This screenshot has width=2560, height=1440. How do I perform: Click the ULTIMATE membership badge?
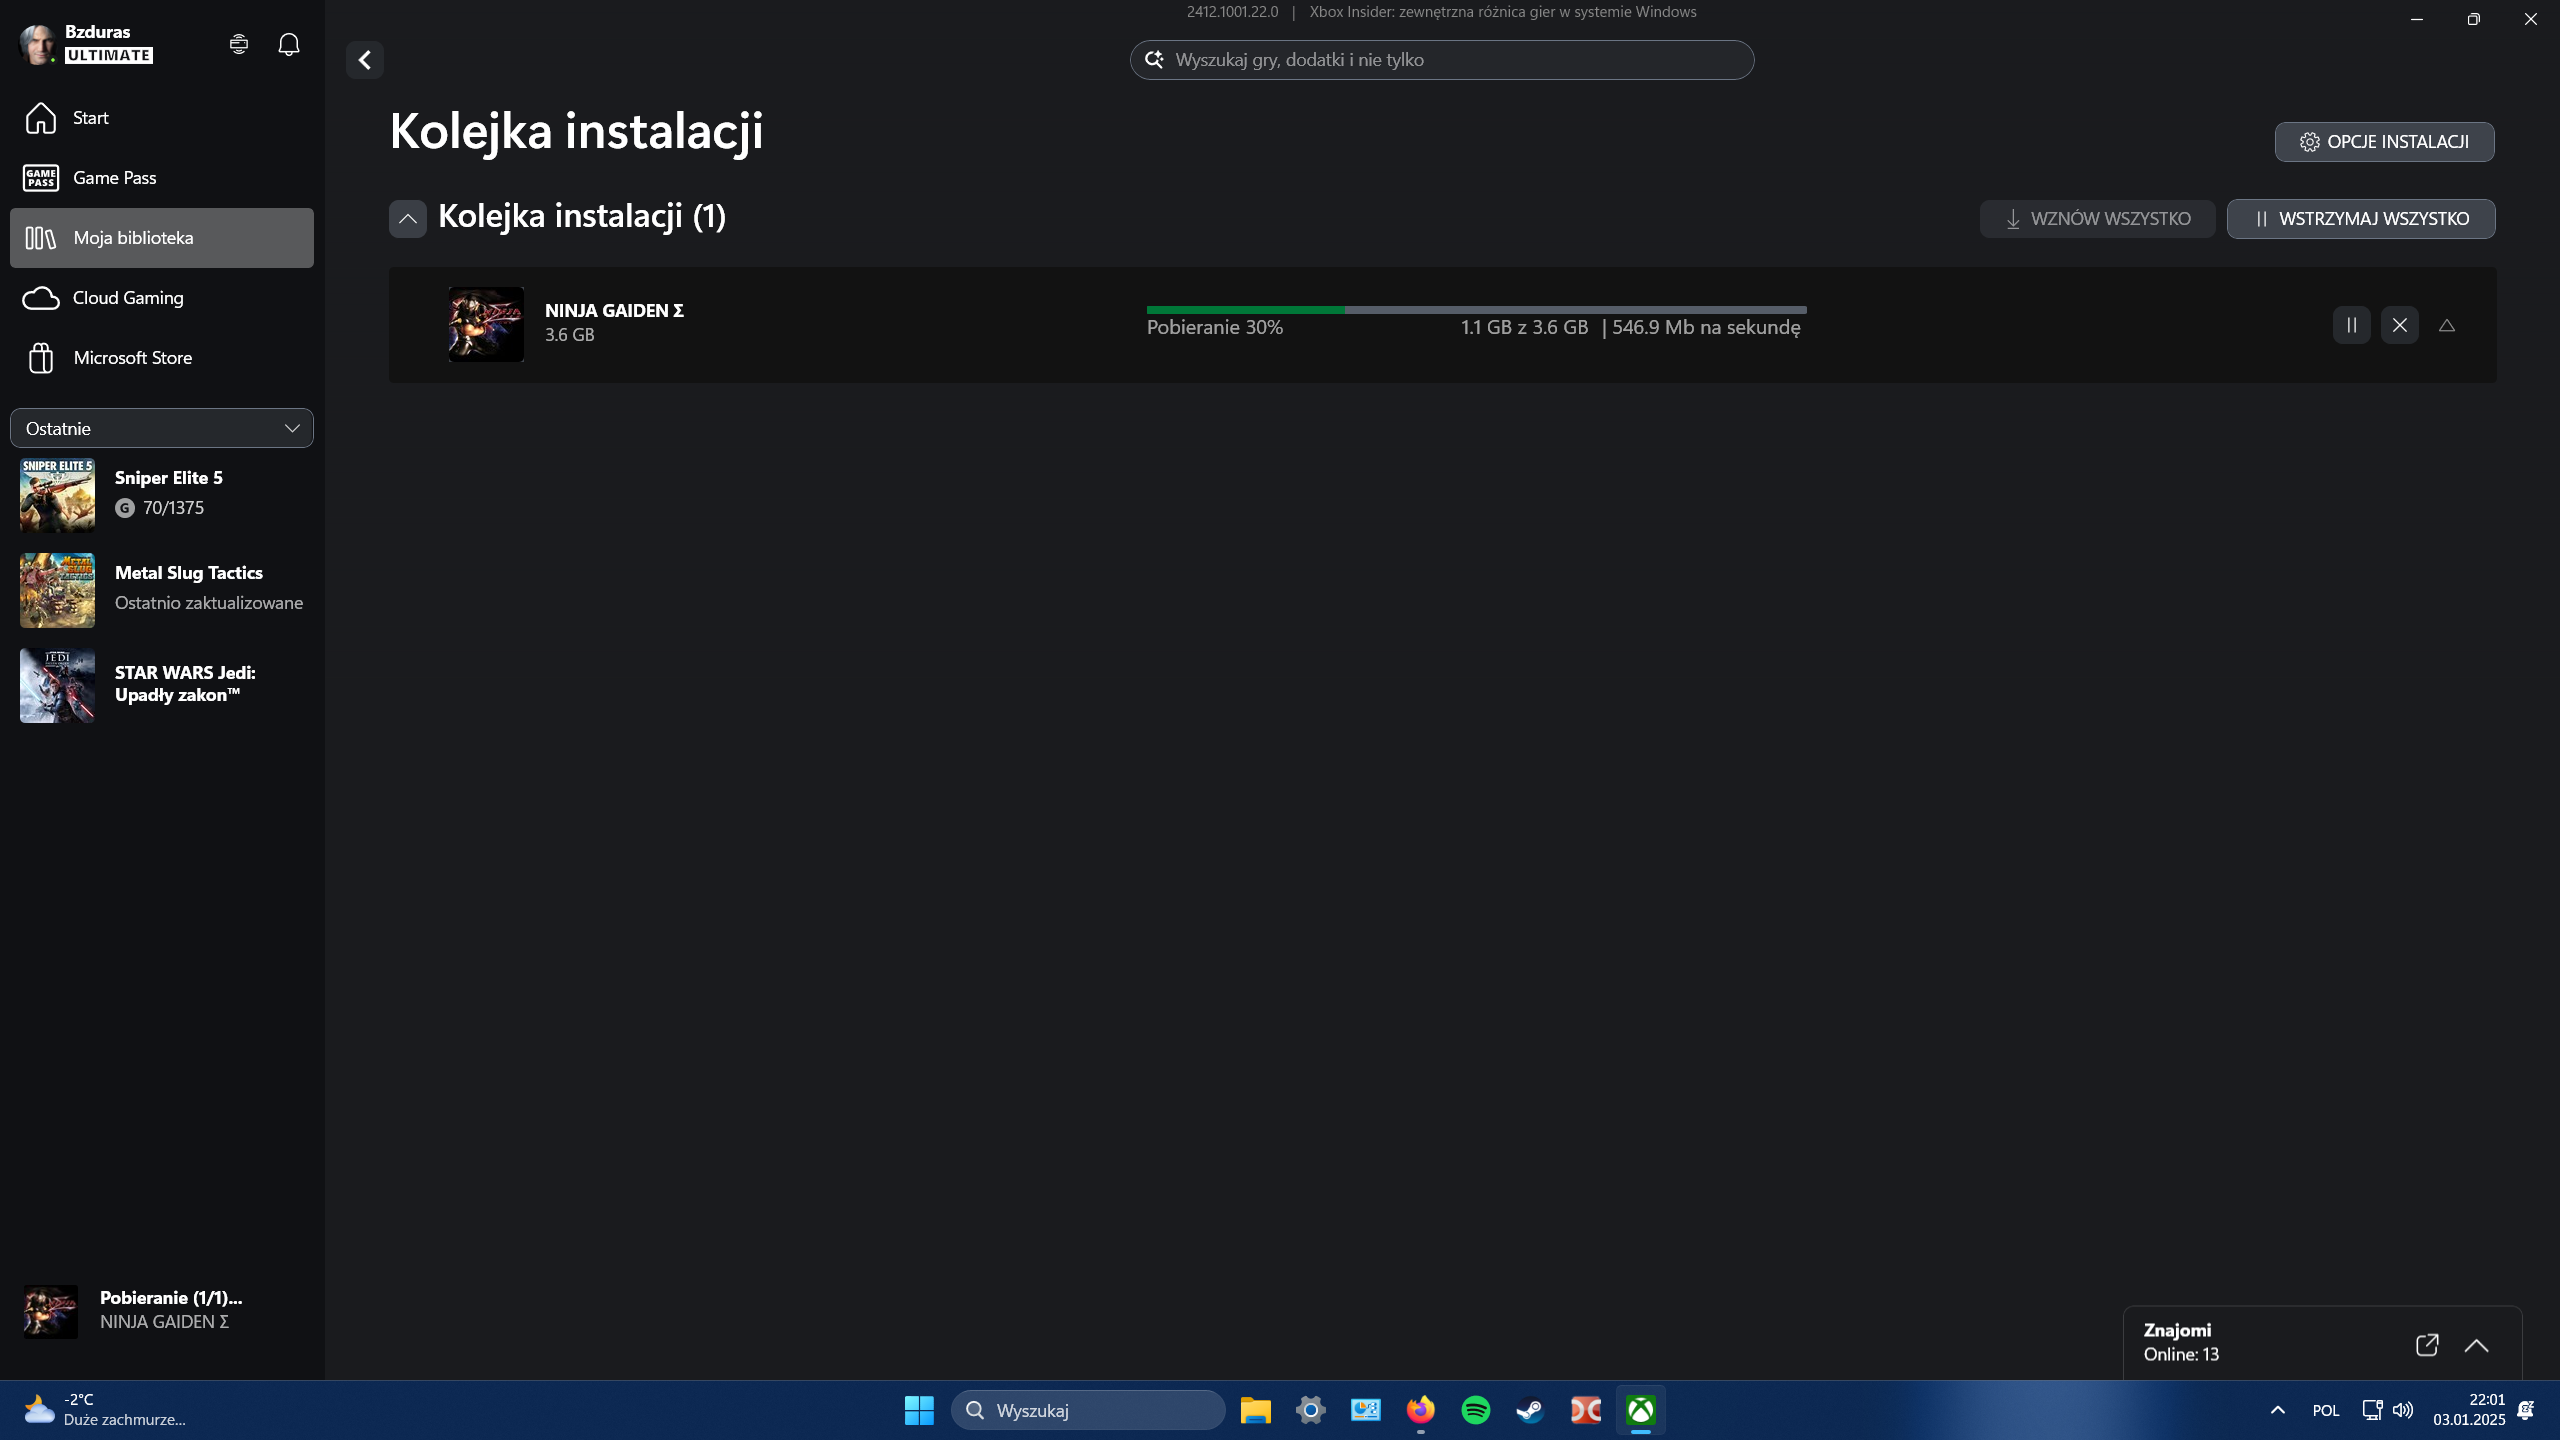pos(109,56)
